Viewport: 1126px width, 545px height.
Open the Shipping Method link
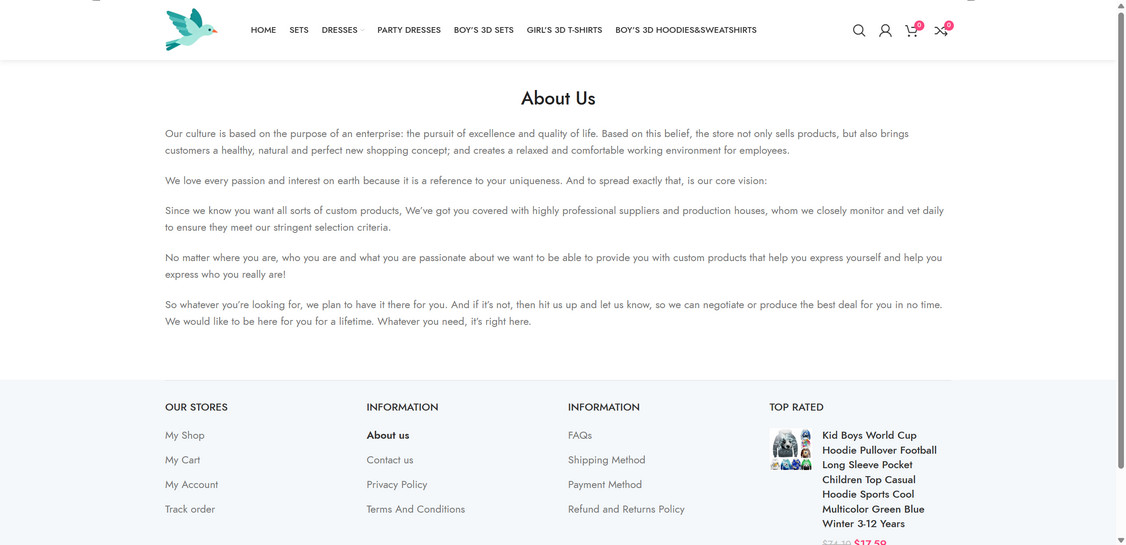(607, 460)
